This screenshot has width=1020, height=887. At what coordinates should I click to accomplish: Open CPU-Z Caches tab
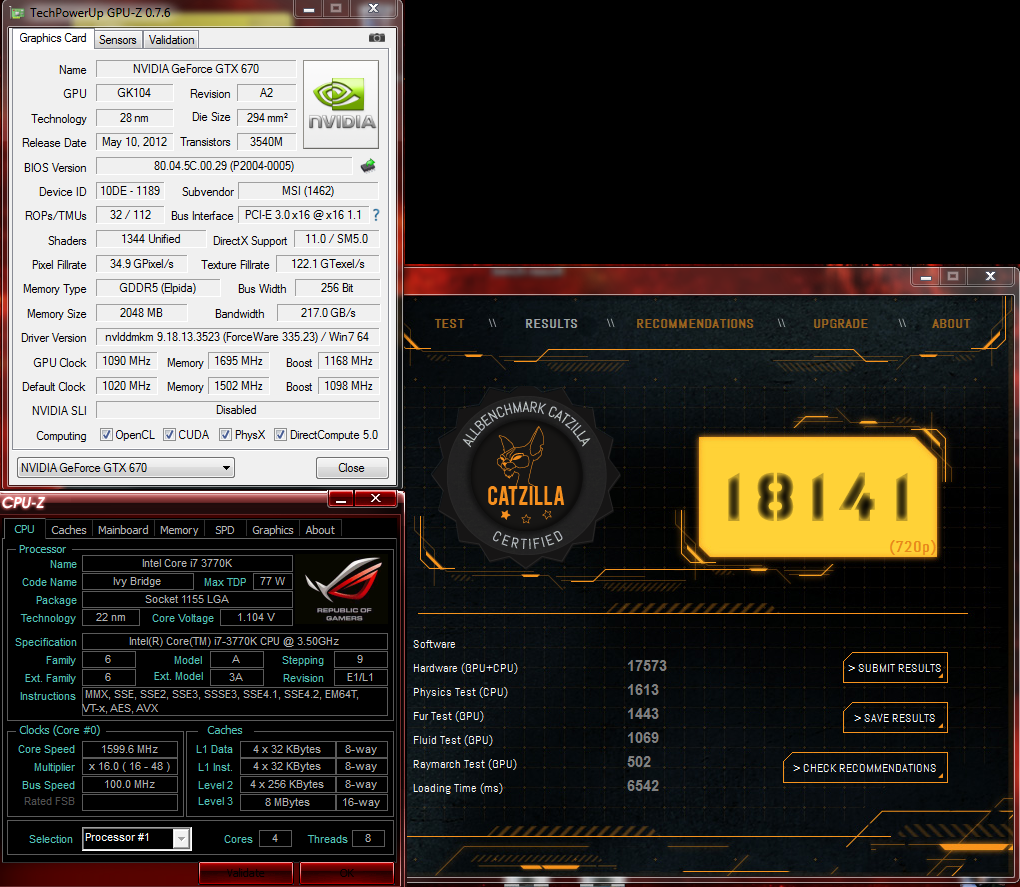pyautogui.click(x=68, y=530)
